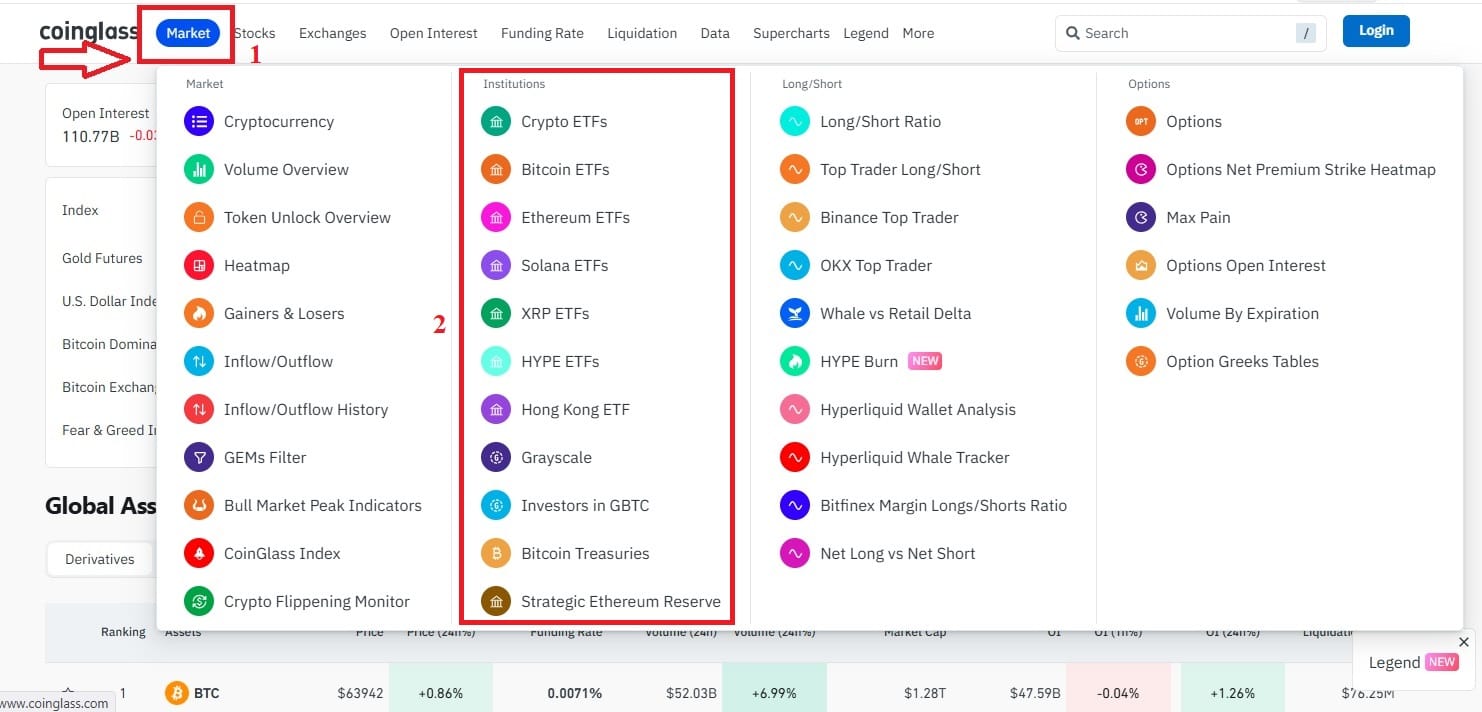Click the Crypto Flippening Monitor icon
The height and width of the screenshot is (712, 1482).
point(199,602)
